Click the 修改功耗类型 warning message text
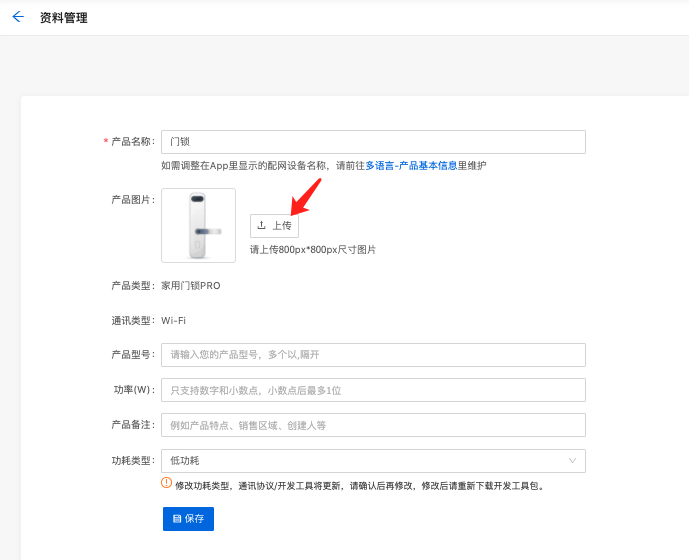 359,486
